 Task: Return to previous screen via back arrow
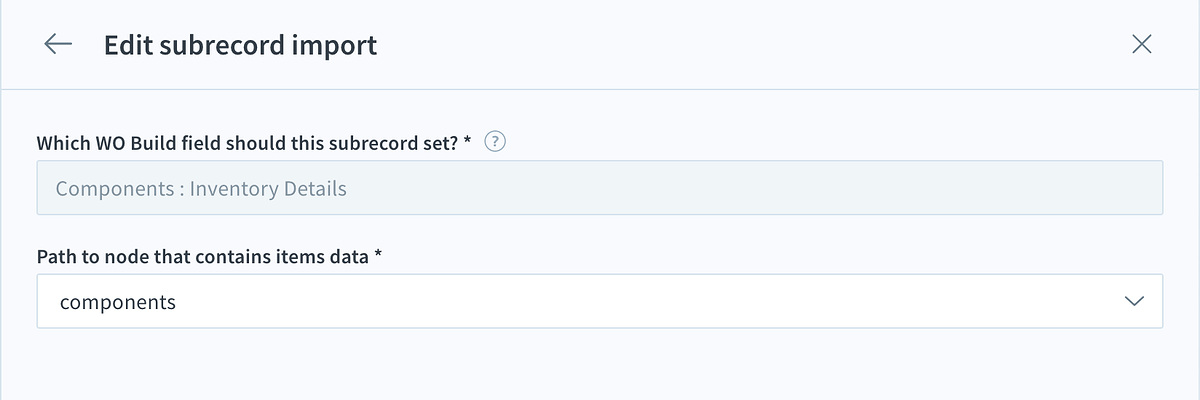click(x=58, y=44)
